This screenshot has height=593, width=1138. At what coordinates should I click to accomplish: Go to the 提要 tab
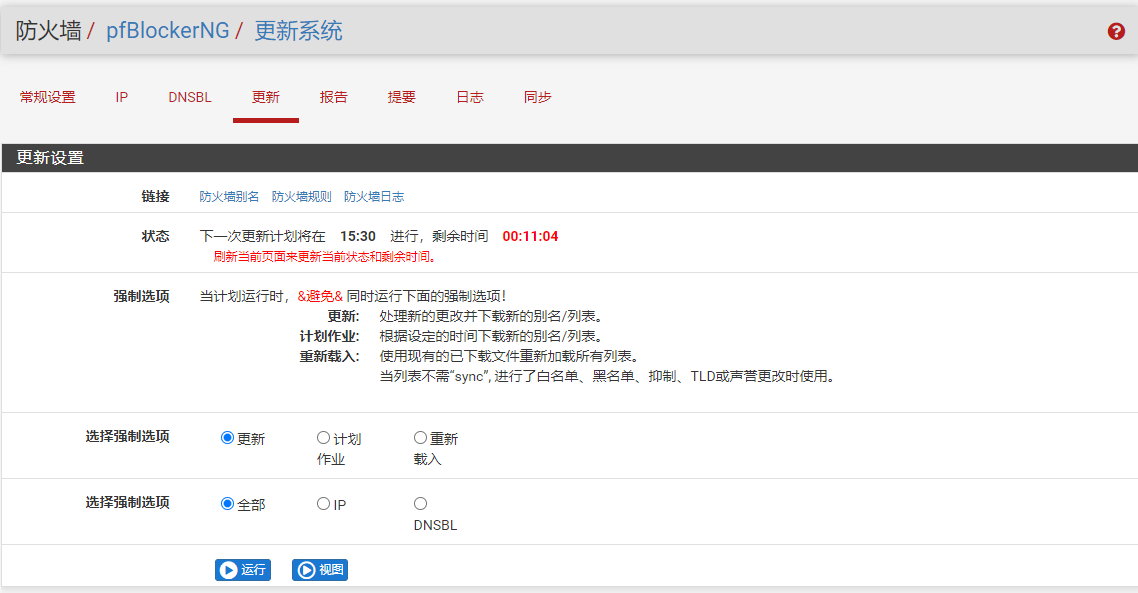[x=402, y=97]
